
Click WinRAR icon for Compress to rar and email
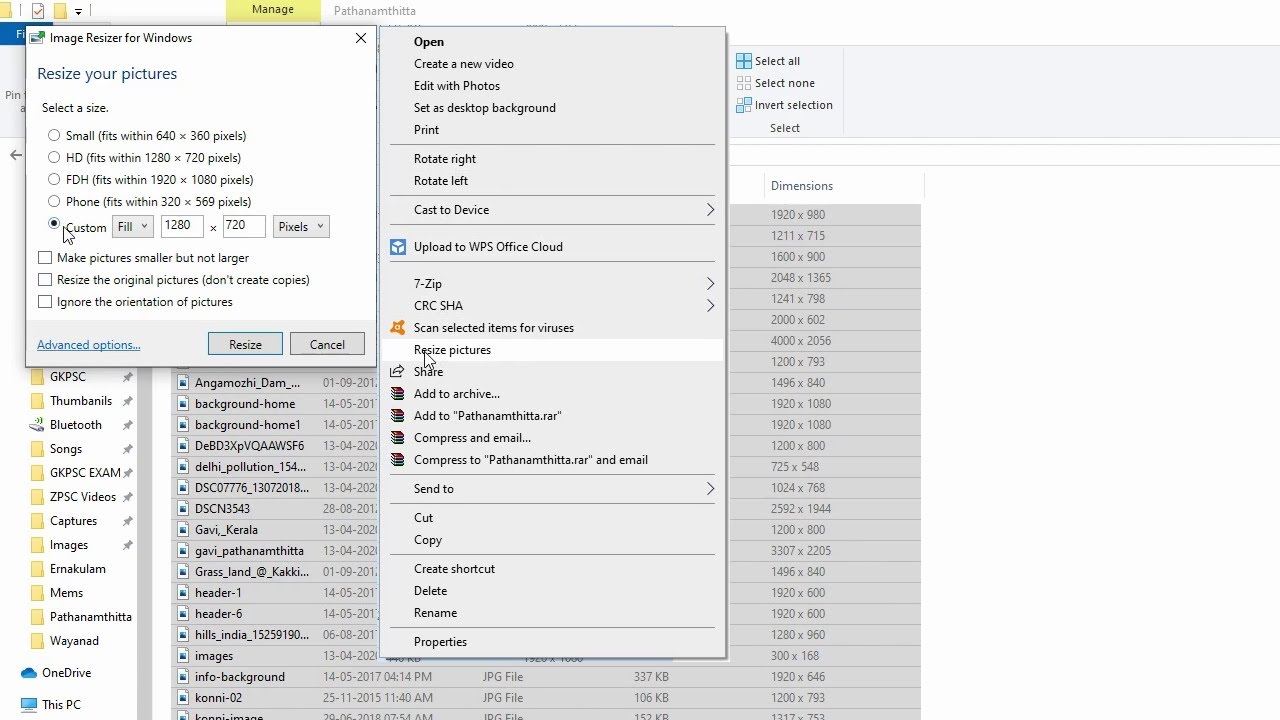(x=398, y=459)
